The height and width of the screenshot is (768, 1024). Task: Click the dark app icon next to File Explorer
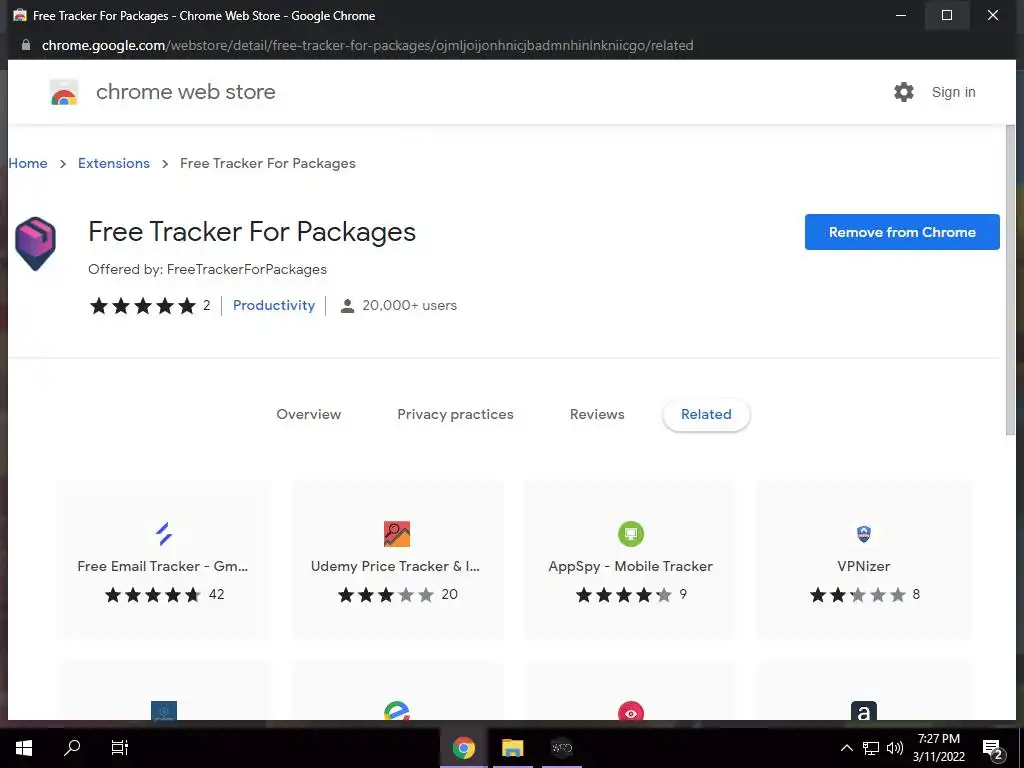562,747
